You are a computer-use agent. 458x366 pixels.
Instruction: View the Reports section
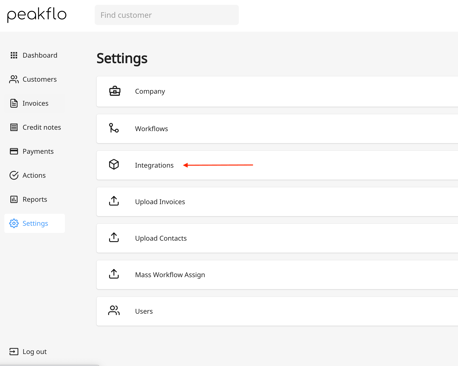point(34,199)
